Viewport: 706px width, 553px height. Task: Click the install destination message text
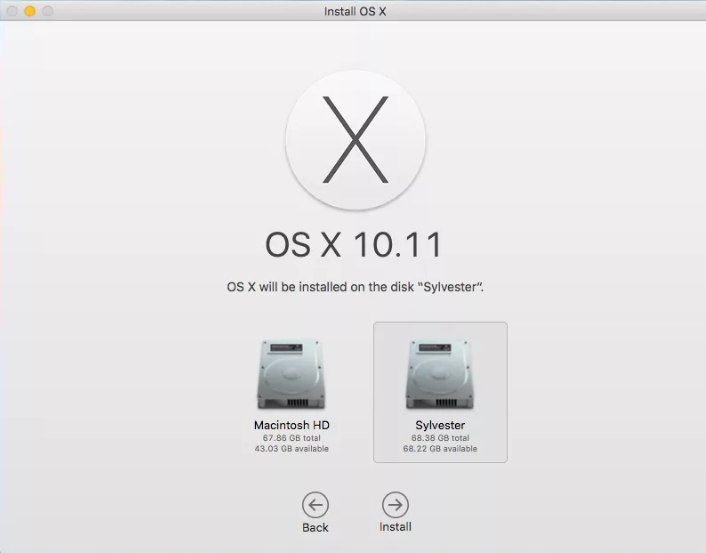click(356, 287)
